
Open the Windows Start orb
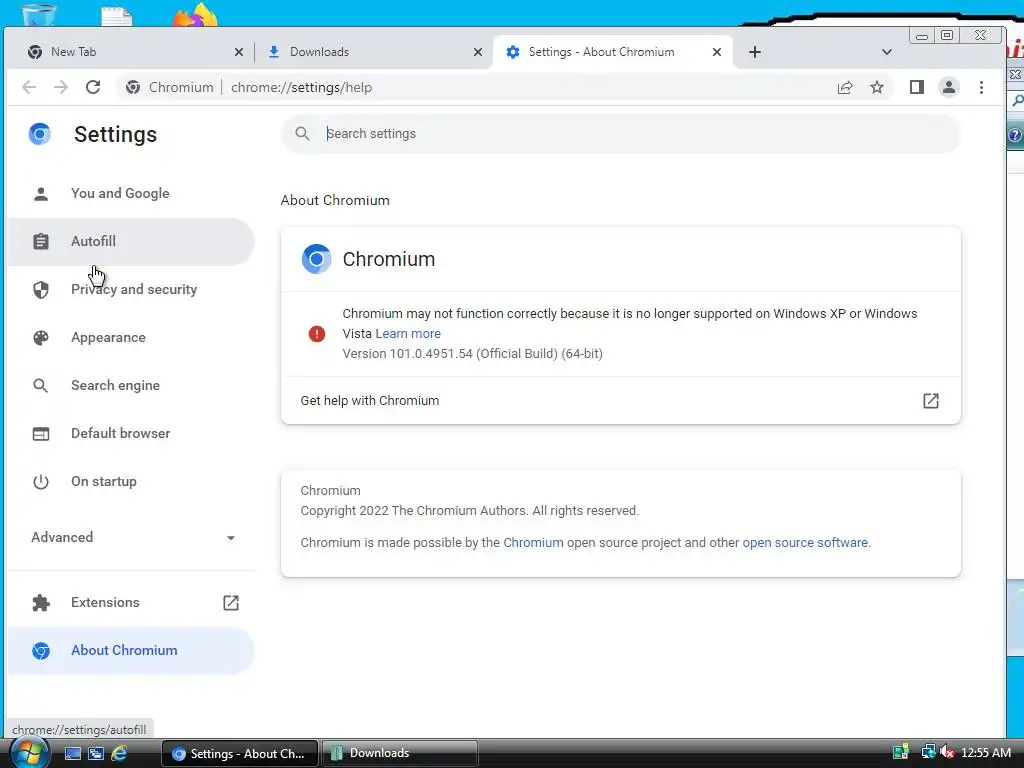(x=29, y=753)
